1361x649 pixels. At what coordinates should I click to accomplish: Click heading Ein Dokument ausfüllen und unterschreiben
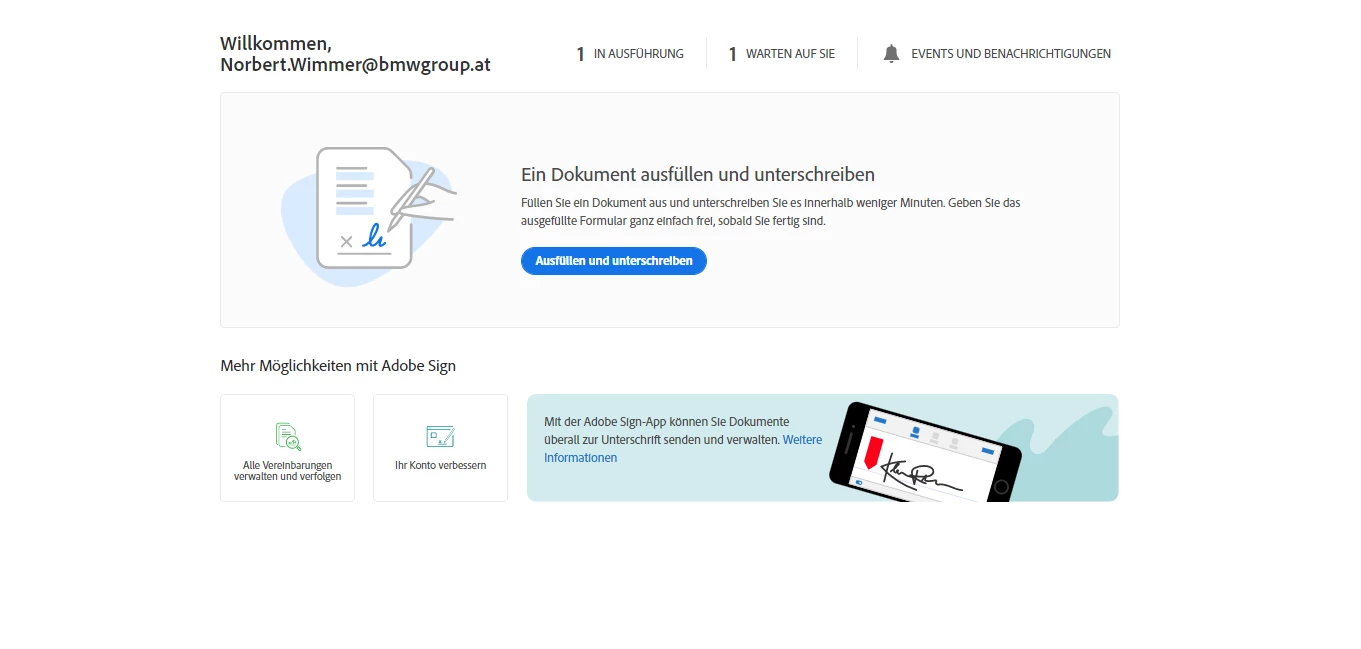pyautogui.click(x=698, y=175)
